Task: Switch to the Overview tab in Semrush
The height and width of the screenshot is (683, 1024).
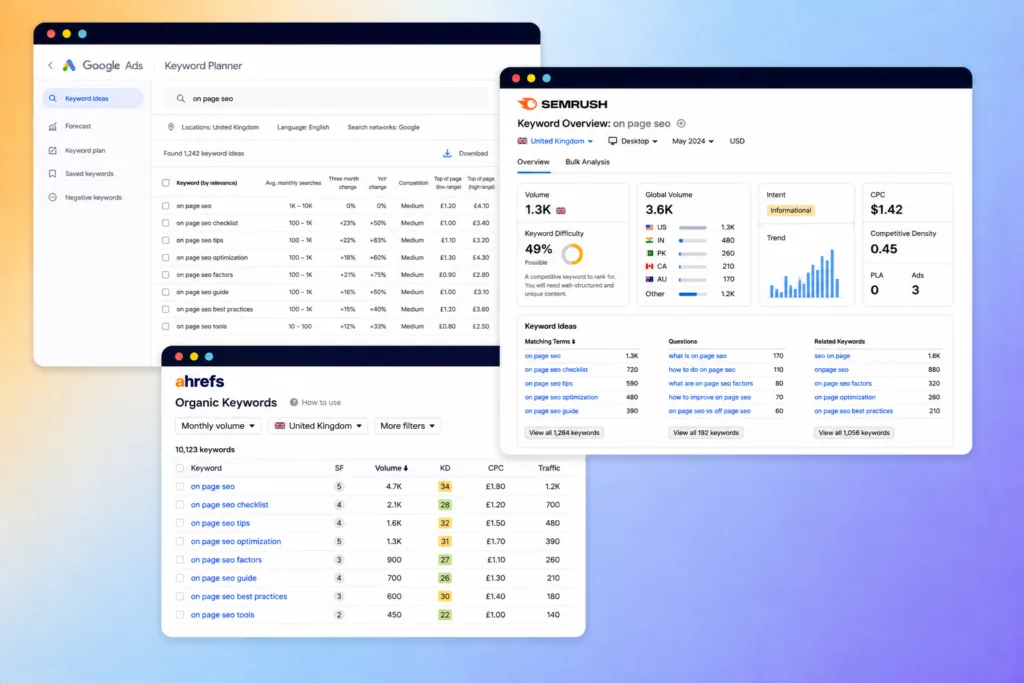Action: tap(534, 162)
